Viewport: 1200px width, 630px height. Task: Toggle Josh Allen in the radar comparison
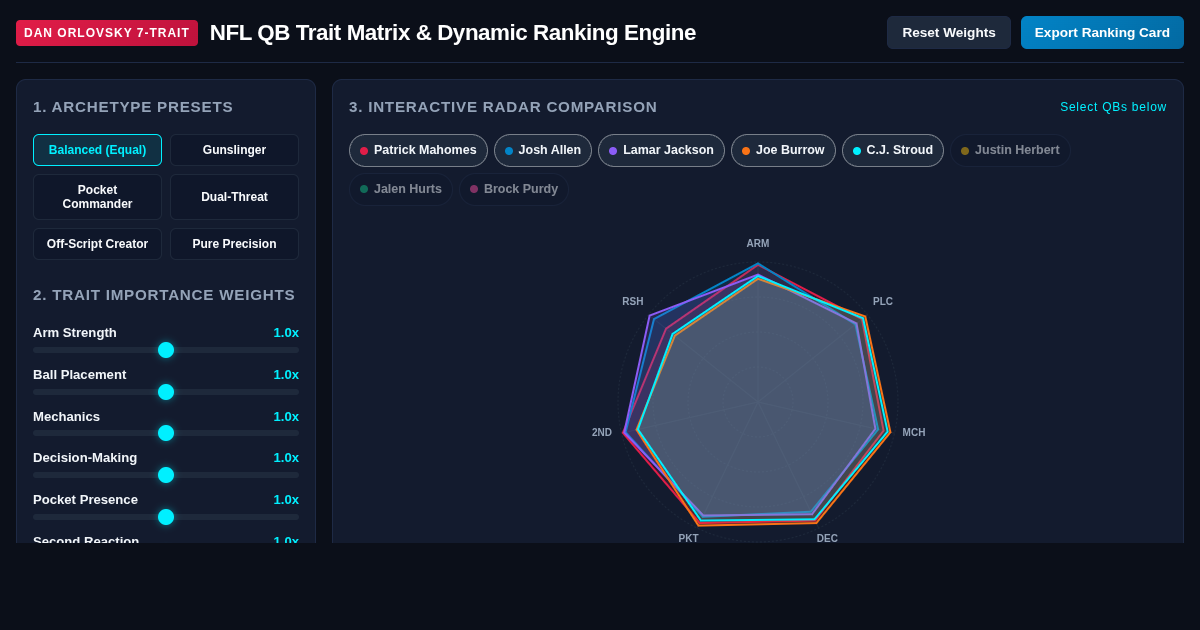click(x=543, y=150)
